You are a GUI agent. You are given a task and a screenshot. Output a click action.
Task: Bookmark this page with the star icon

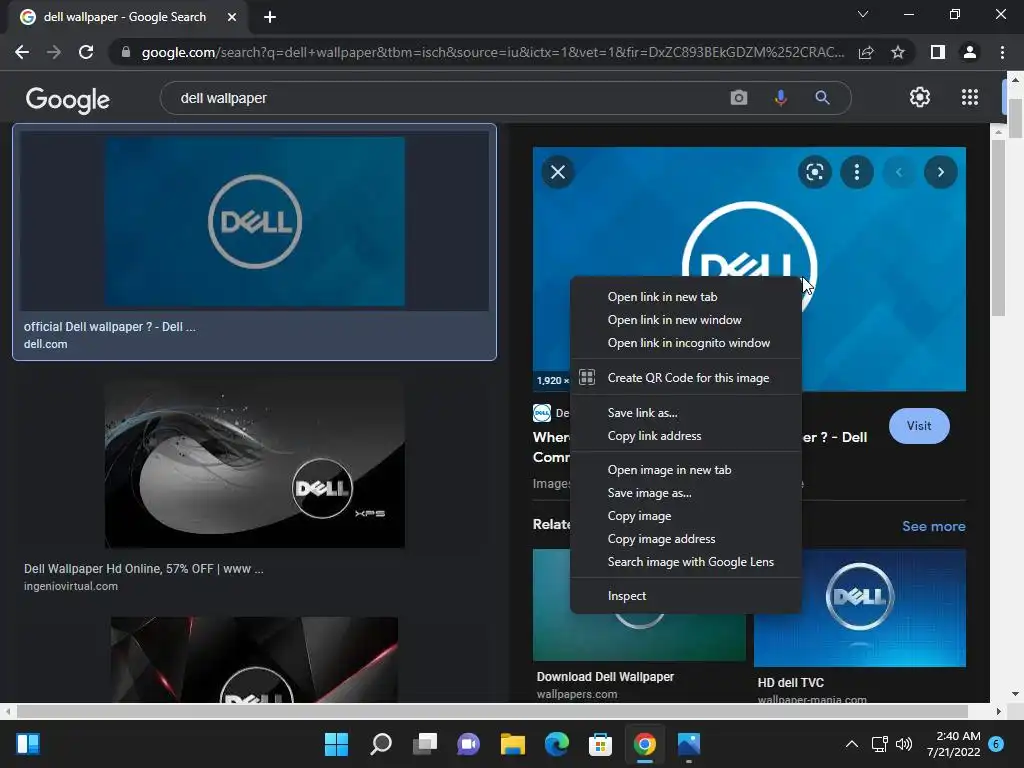(898, 52)
